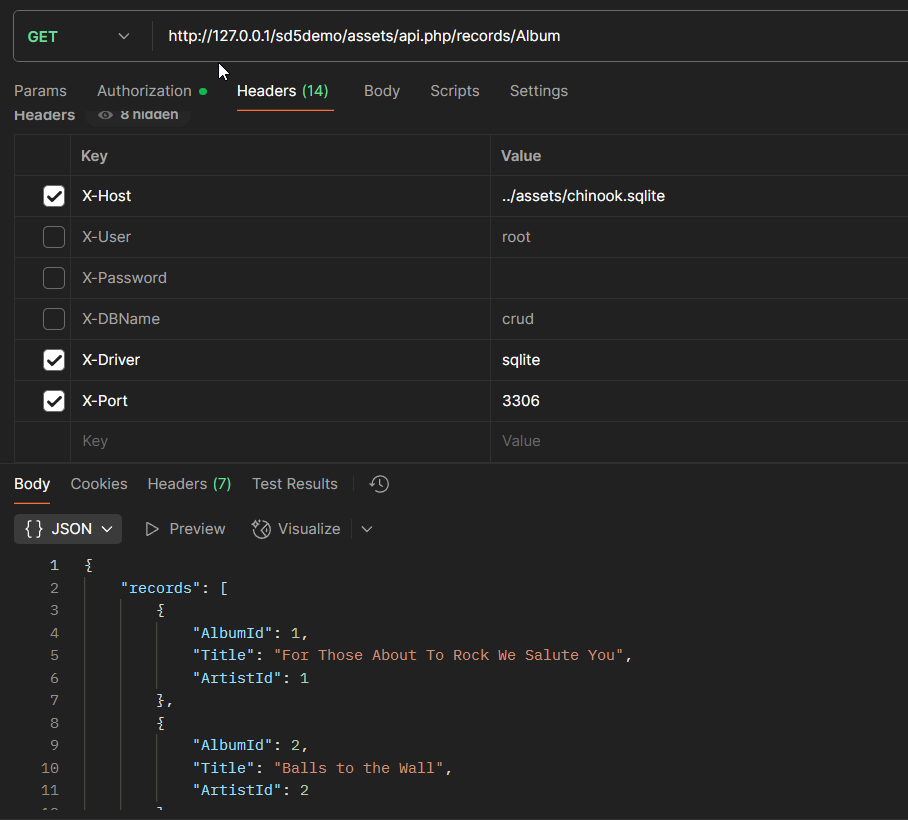
Task: Click the response history clock icon
Action: (379, 484)
